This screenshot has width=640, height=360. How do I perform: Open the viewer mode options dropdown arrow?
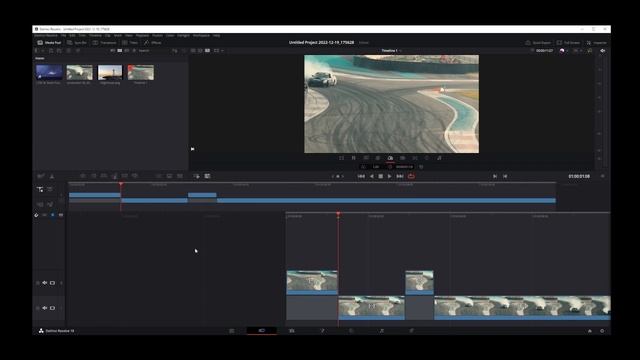(222, 51)
